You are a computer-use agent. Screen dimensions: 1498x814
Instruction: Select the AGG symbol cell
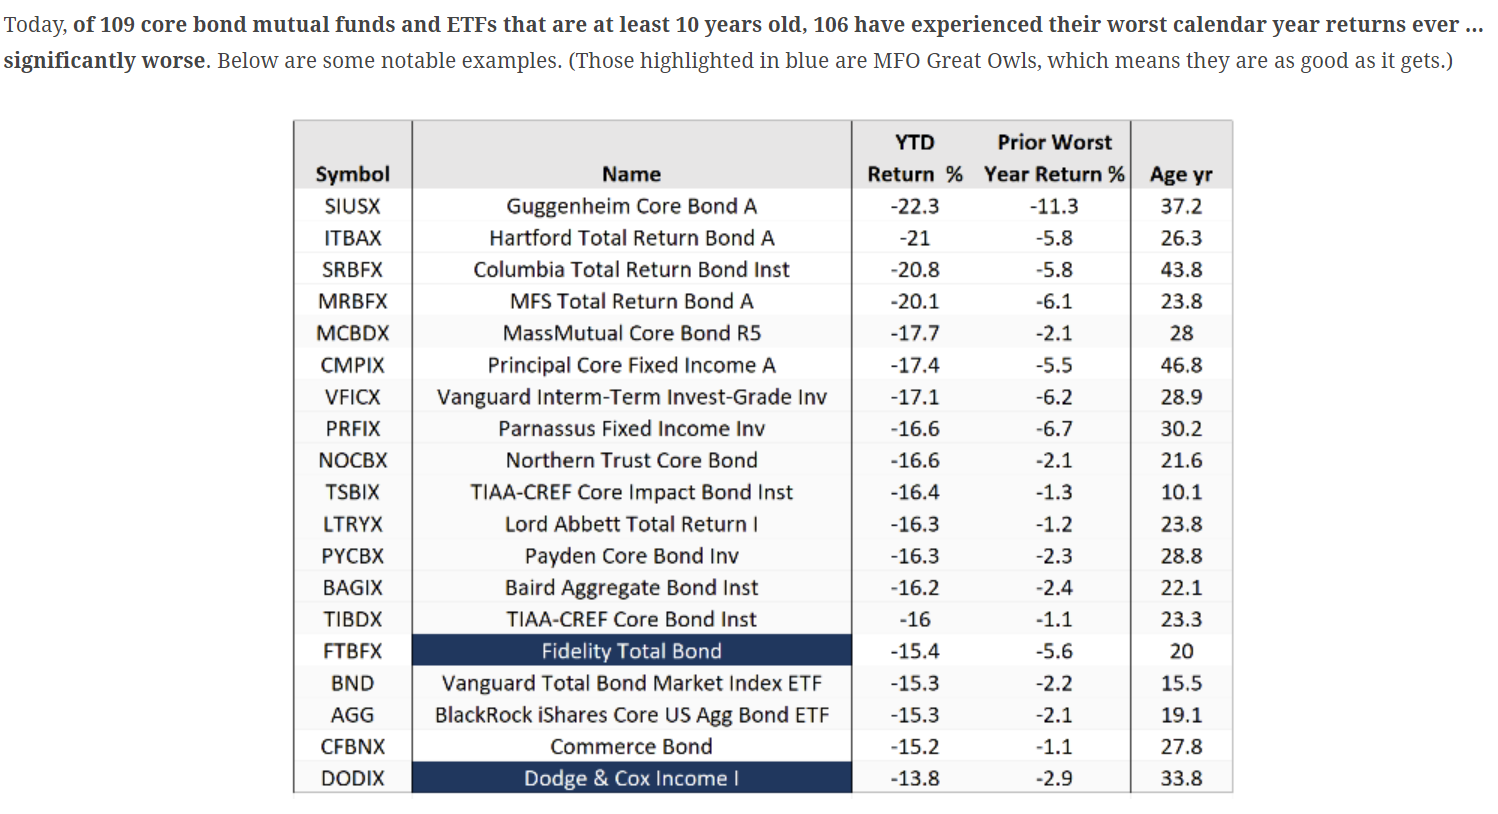(352, 715)
